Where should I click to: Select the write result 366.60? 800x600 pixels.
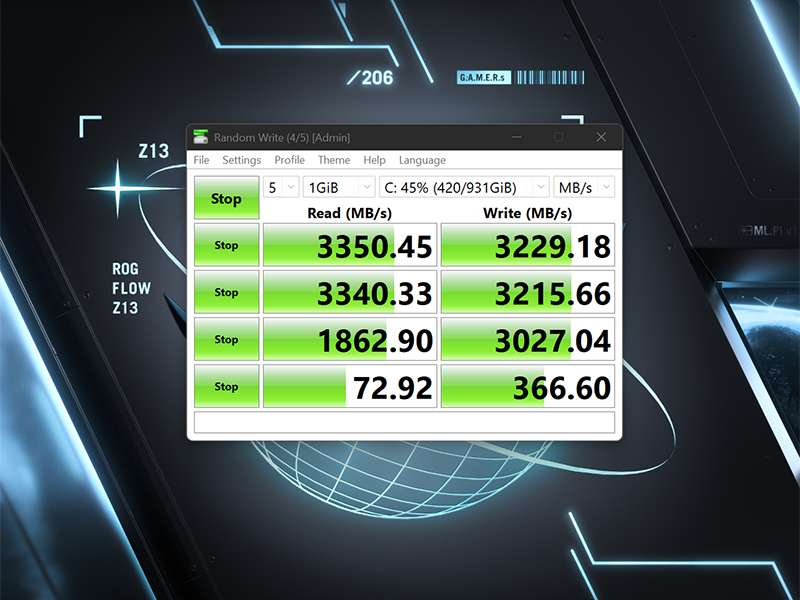528,386
